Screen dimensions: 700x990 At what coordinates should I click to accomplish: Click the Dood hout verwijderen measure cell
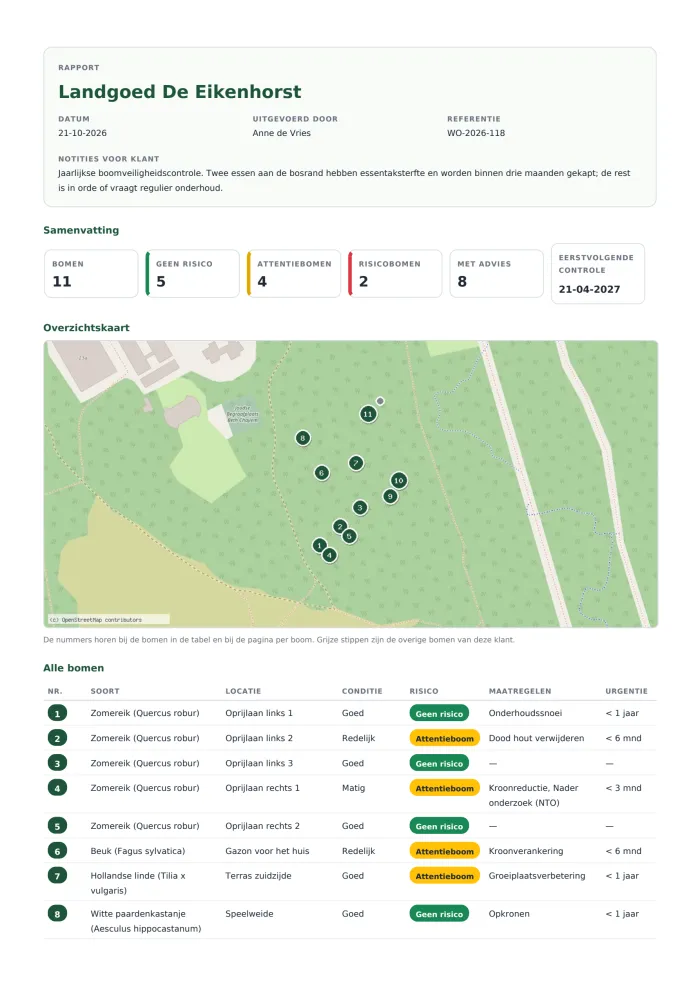537,738
